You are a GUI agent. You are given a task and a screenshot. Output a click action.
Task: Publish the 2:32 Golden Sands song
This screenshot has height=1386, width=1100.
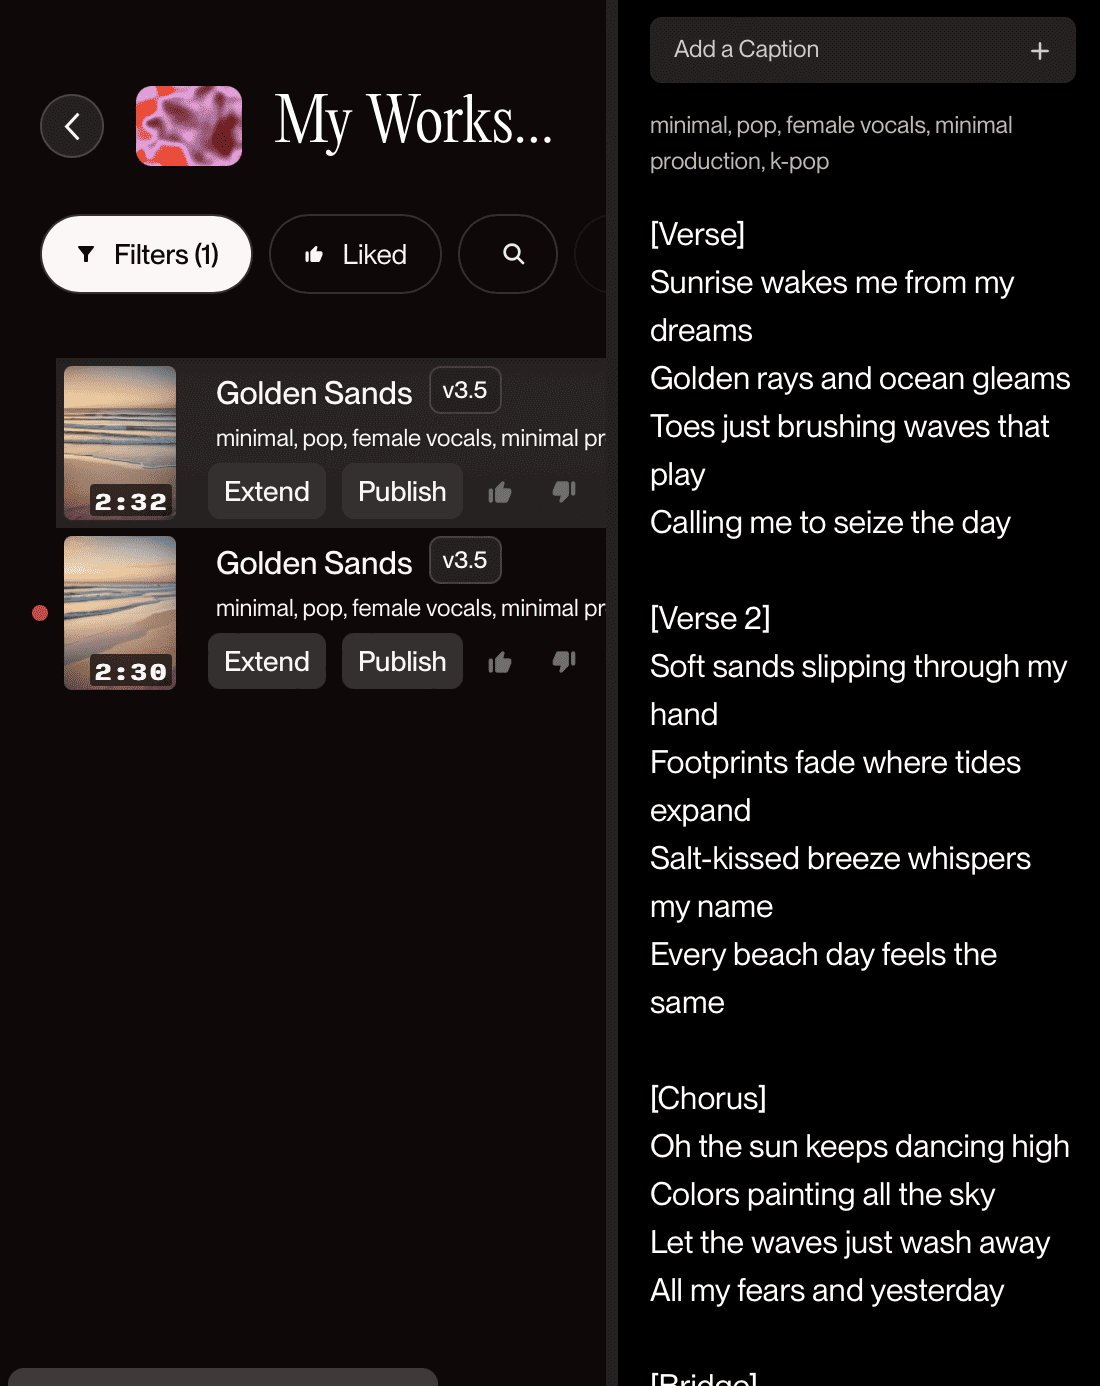402,491
